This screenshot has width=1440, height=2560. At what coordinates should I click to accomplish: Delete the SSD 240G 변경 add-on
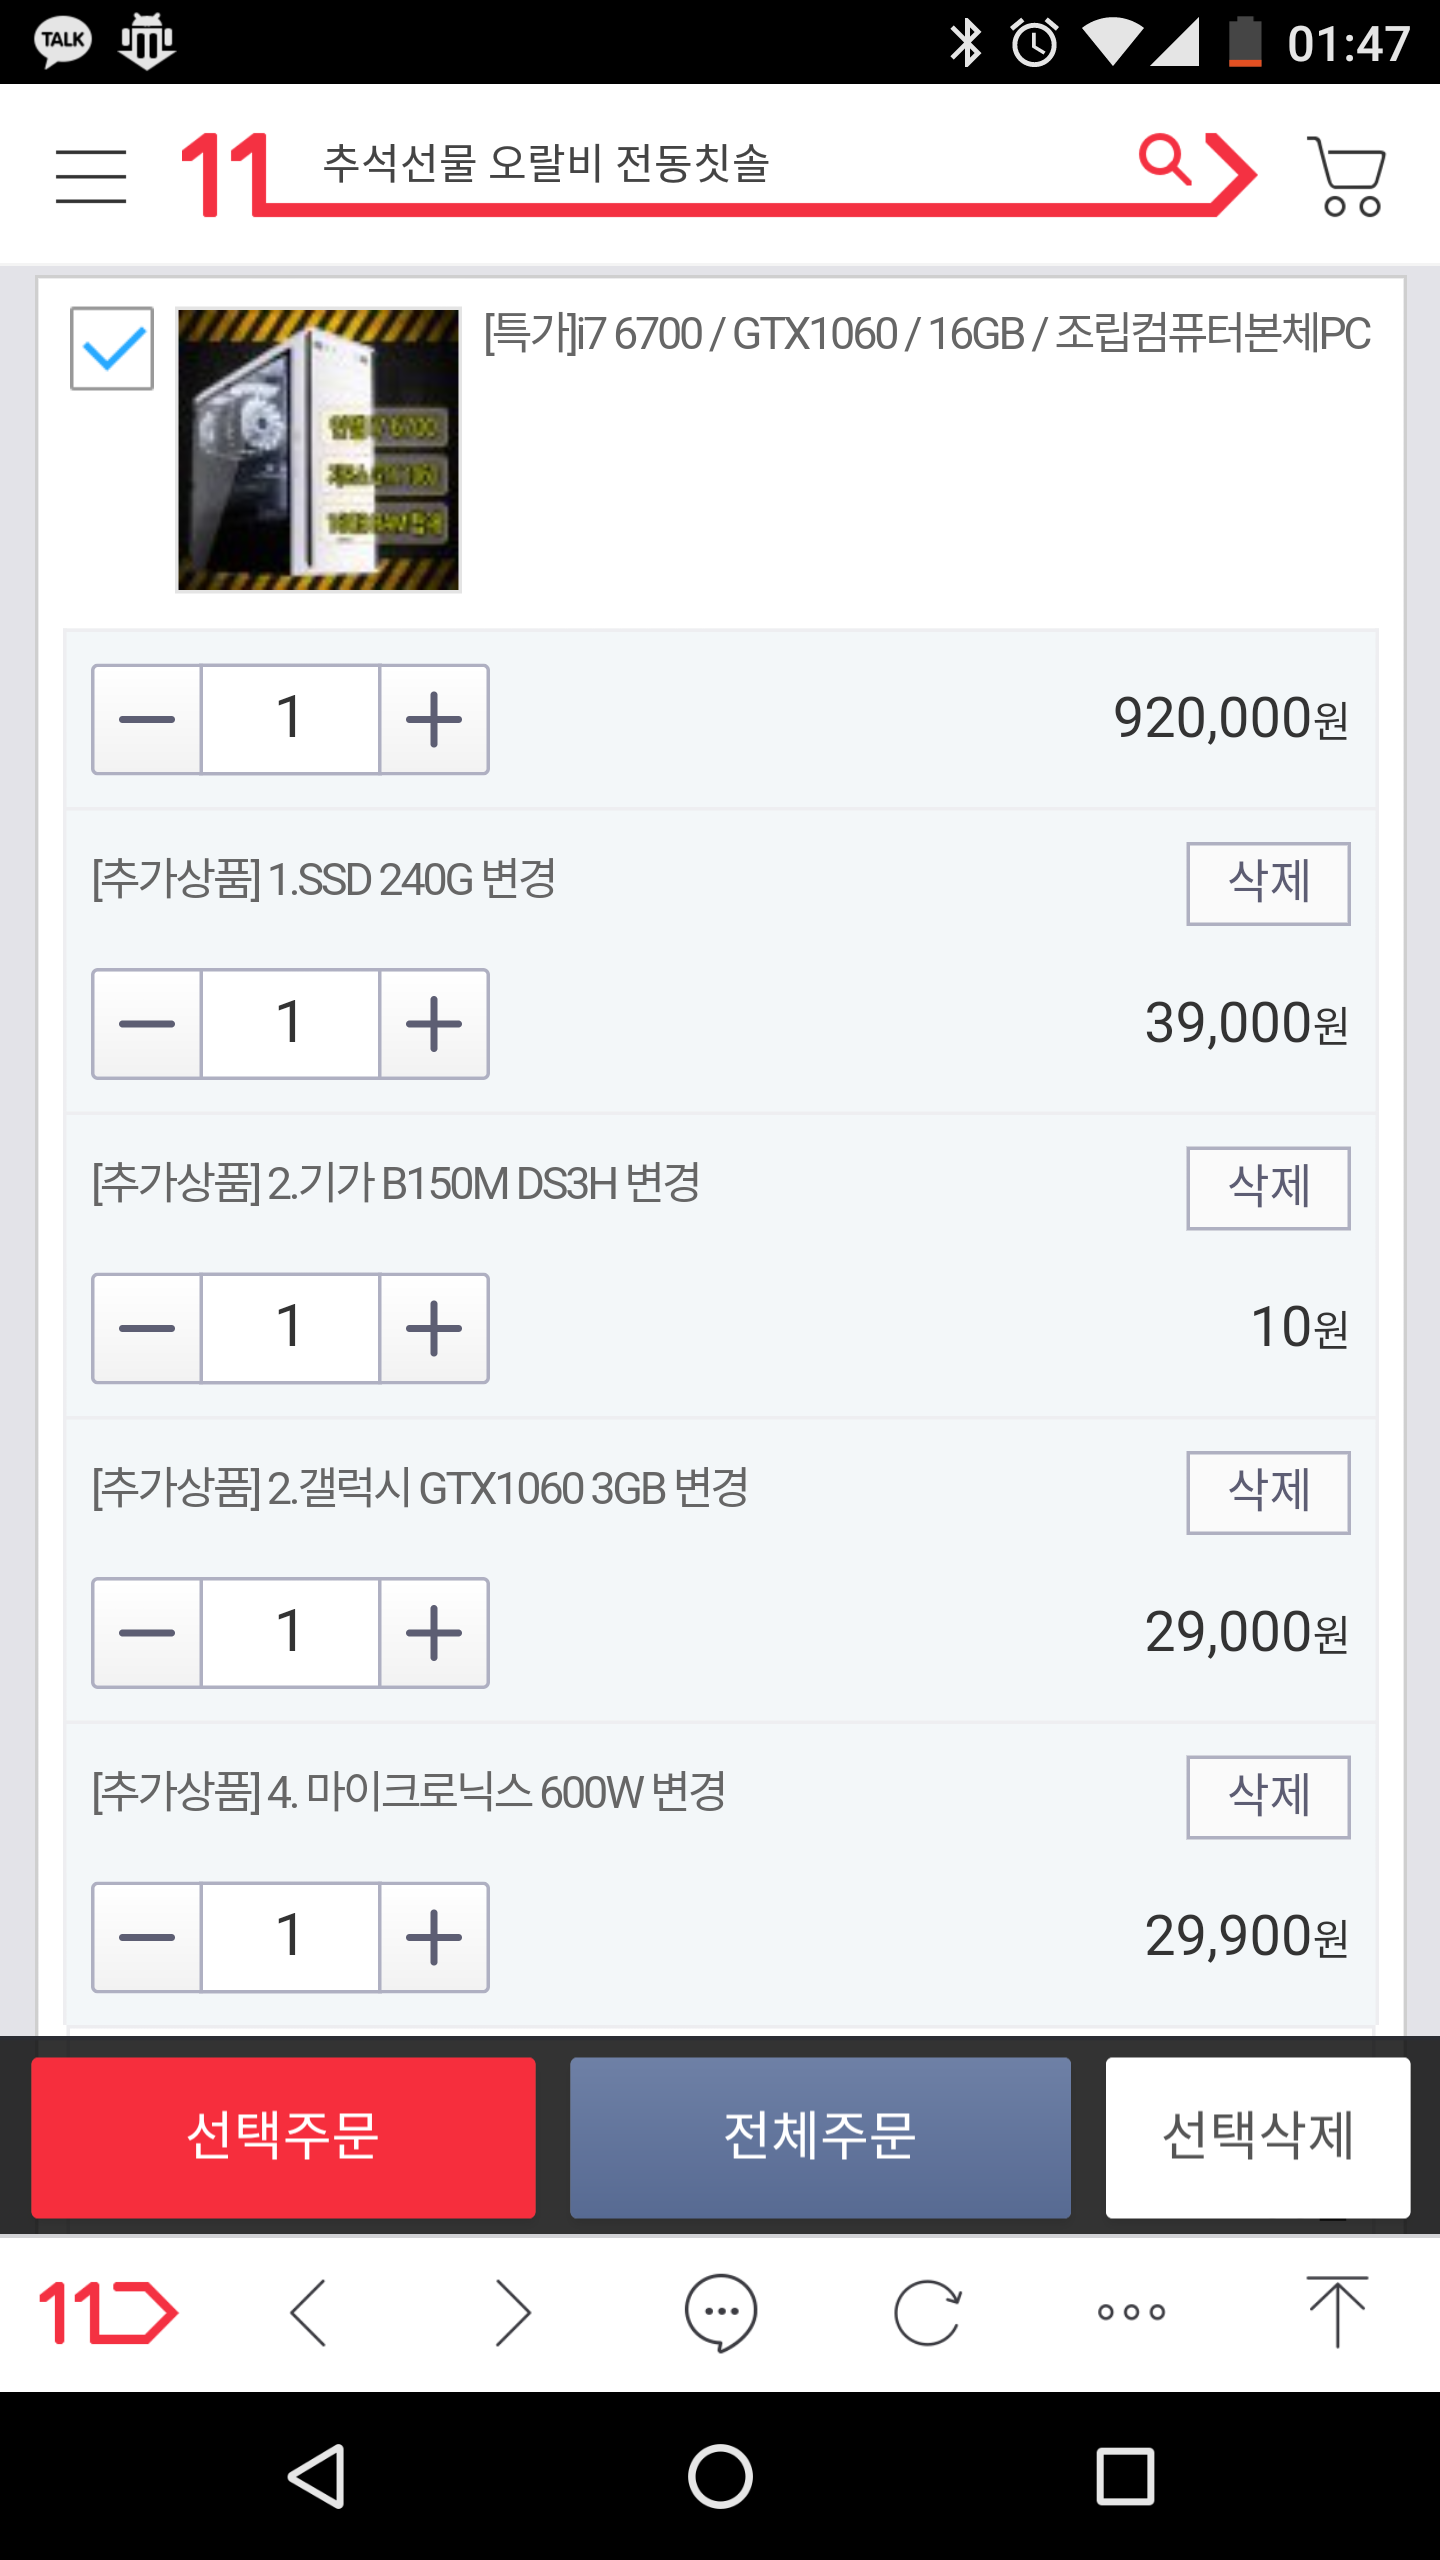(x=1268, y=883)
